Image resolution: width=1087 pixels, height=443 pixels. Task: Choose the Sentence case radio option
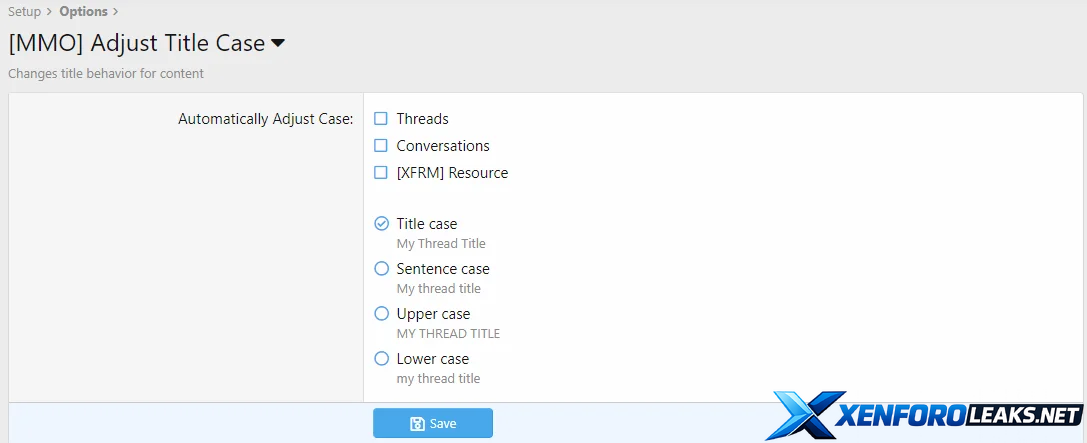click(x=381, y=269)
